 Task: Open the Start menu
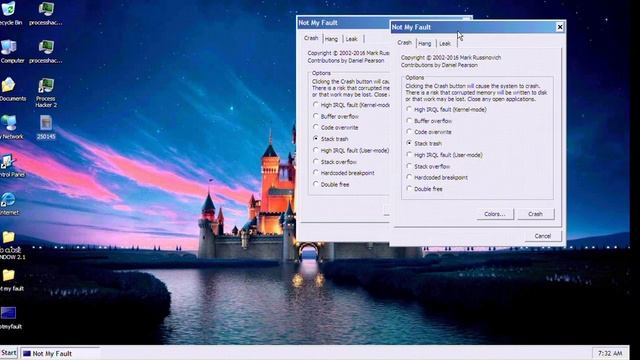click(9, 353)
